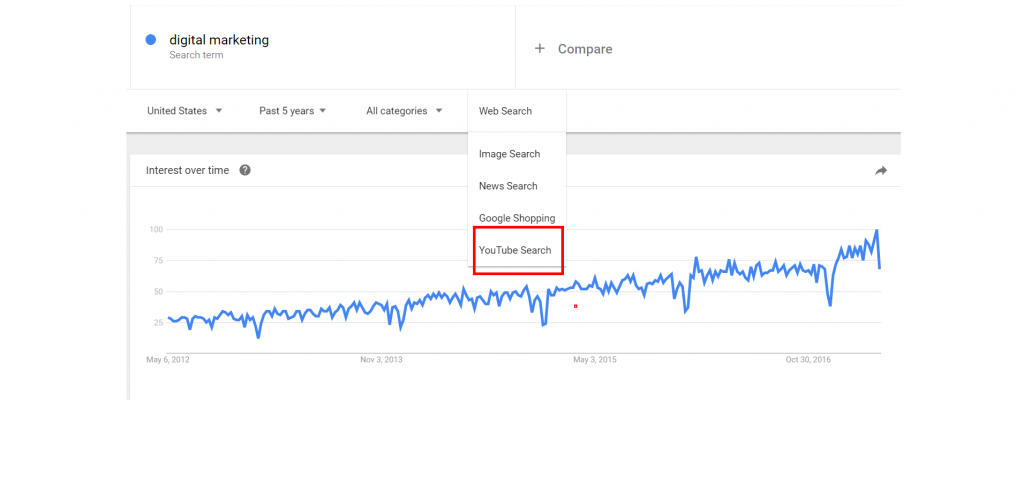Click the 75 value on the y-axis
Viewport: 1024px width, 501px height.
(157, 261)
